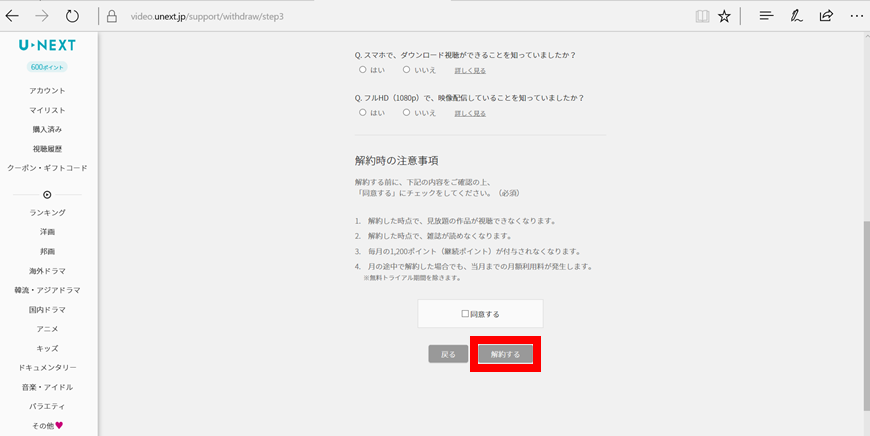Open 詳しく見る link for download question
The width and height of the screenshot is (870, 436).
point(470,70)
